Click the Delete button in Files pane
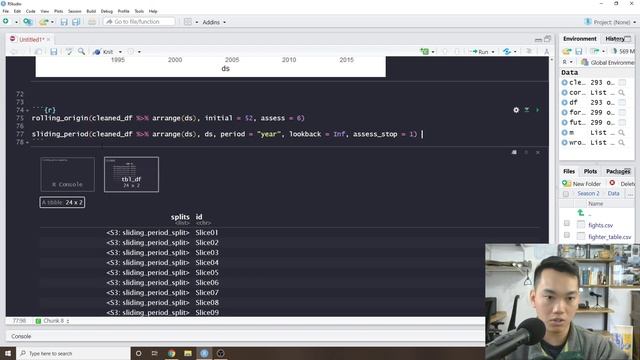 pyautogui.click(x=622, y=184)
